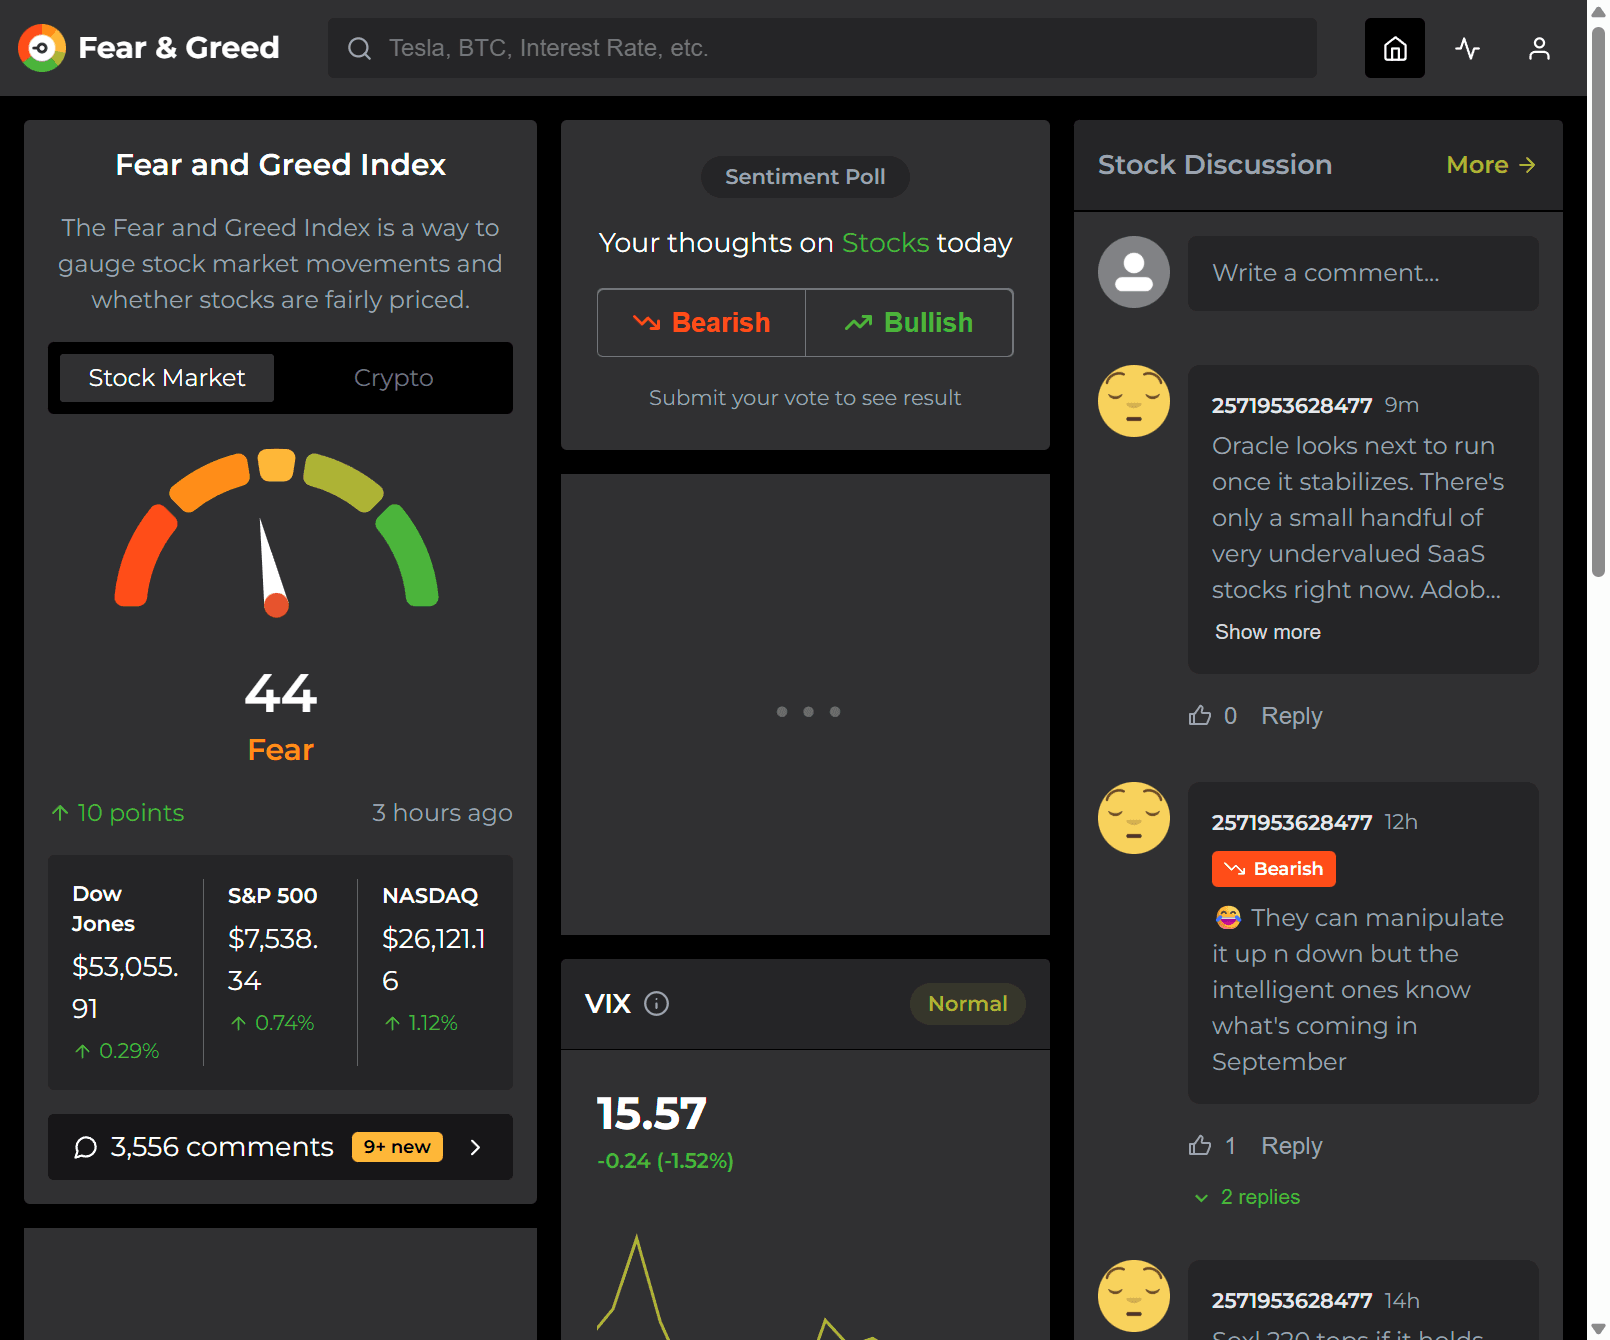Image resolution: width=1610 pixels, height=1340 pixels.
Task: Click the S&P 500 index value
Action: (273, 959)
